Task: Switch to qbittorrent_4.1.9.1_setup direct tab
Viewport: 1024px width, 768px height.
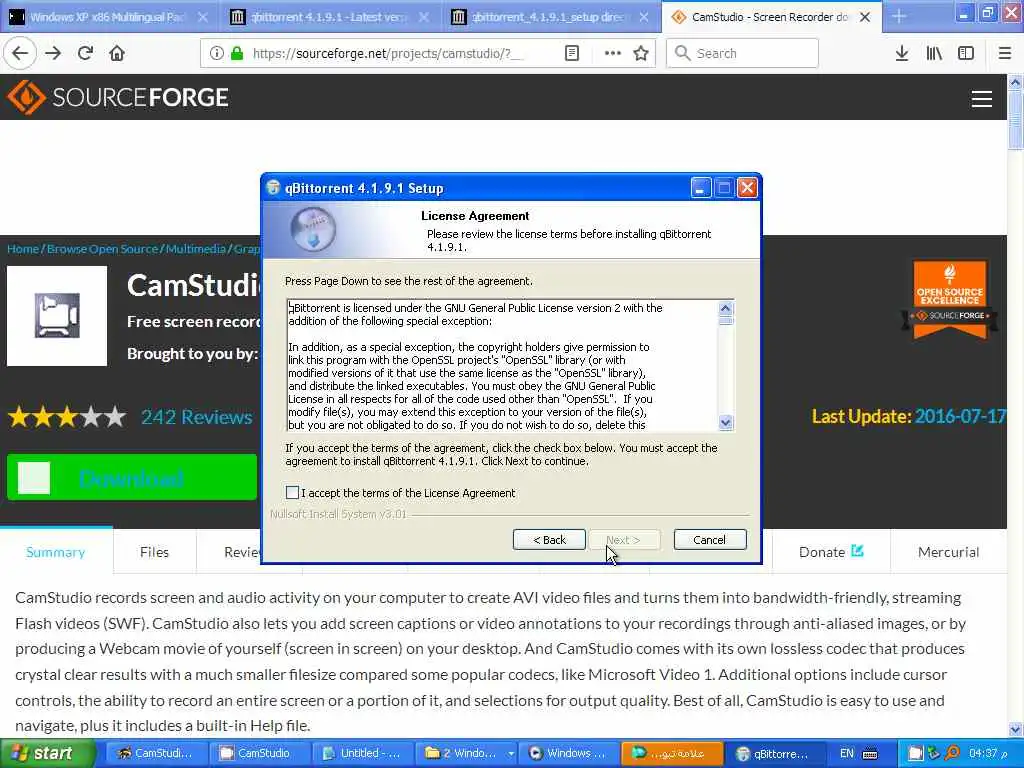Action: pyautogui.click(x=547, y=17)
